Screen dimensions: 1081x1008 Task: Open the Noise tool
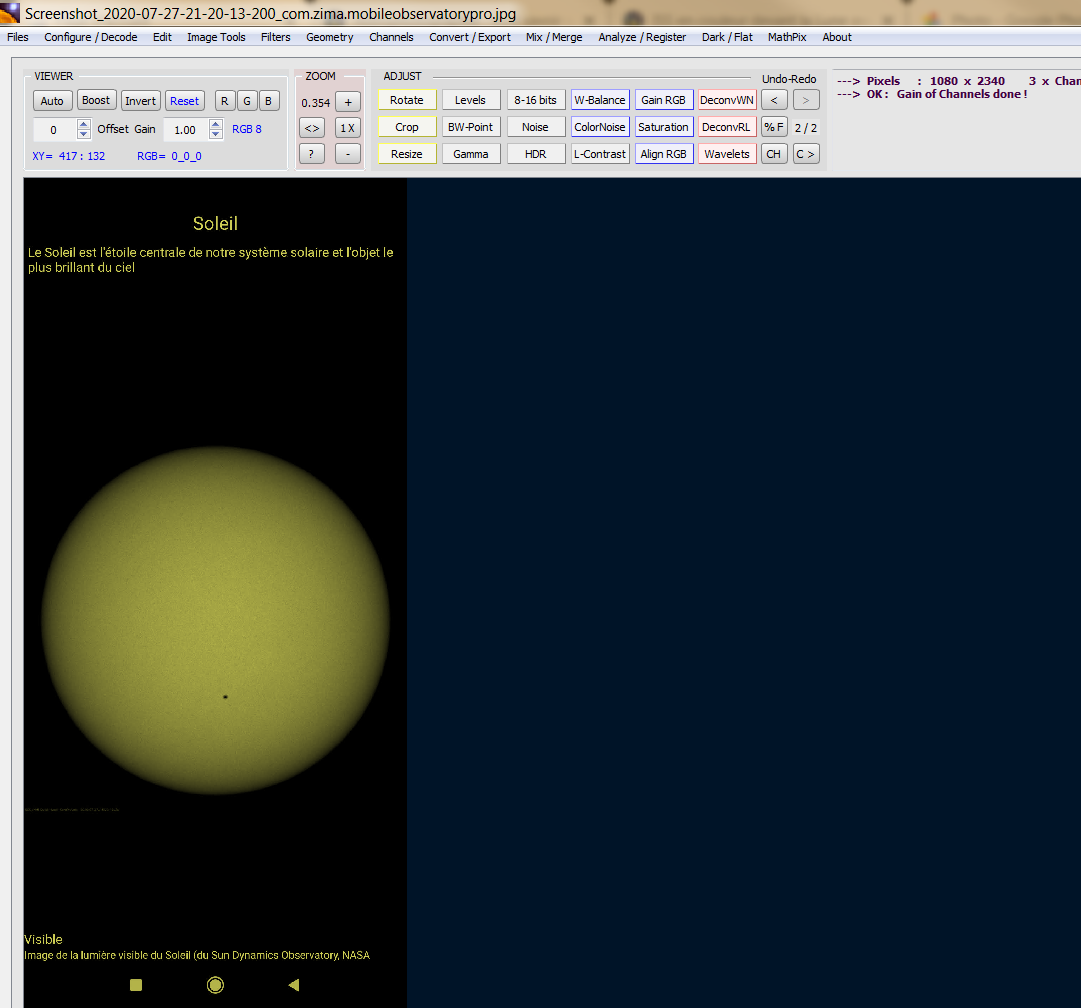(536, 127)
